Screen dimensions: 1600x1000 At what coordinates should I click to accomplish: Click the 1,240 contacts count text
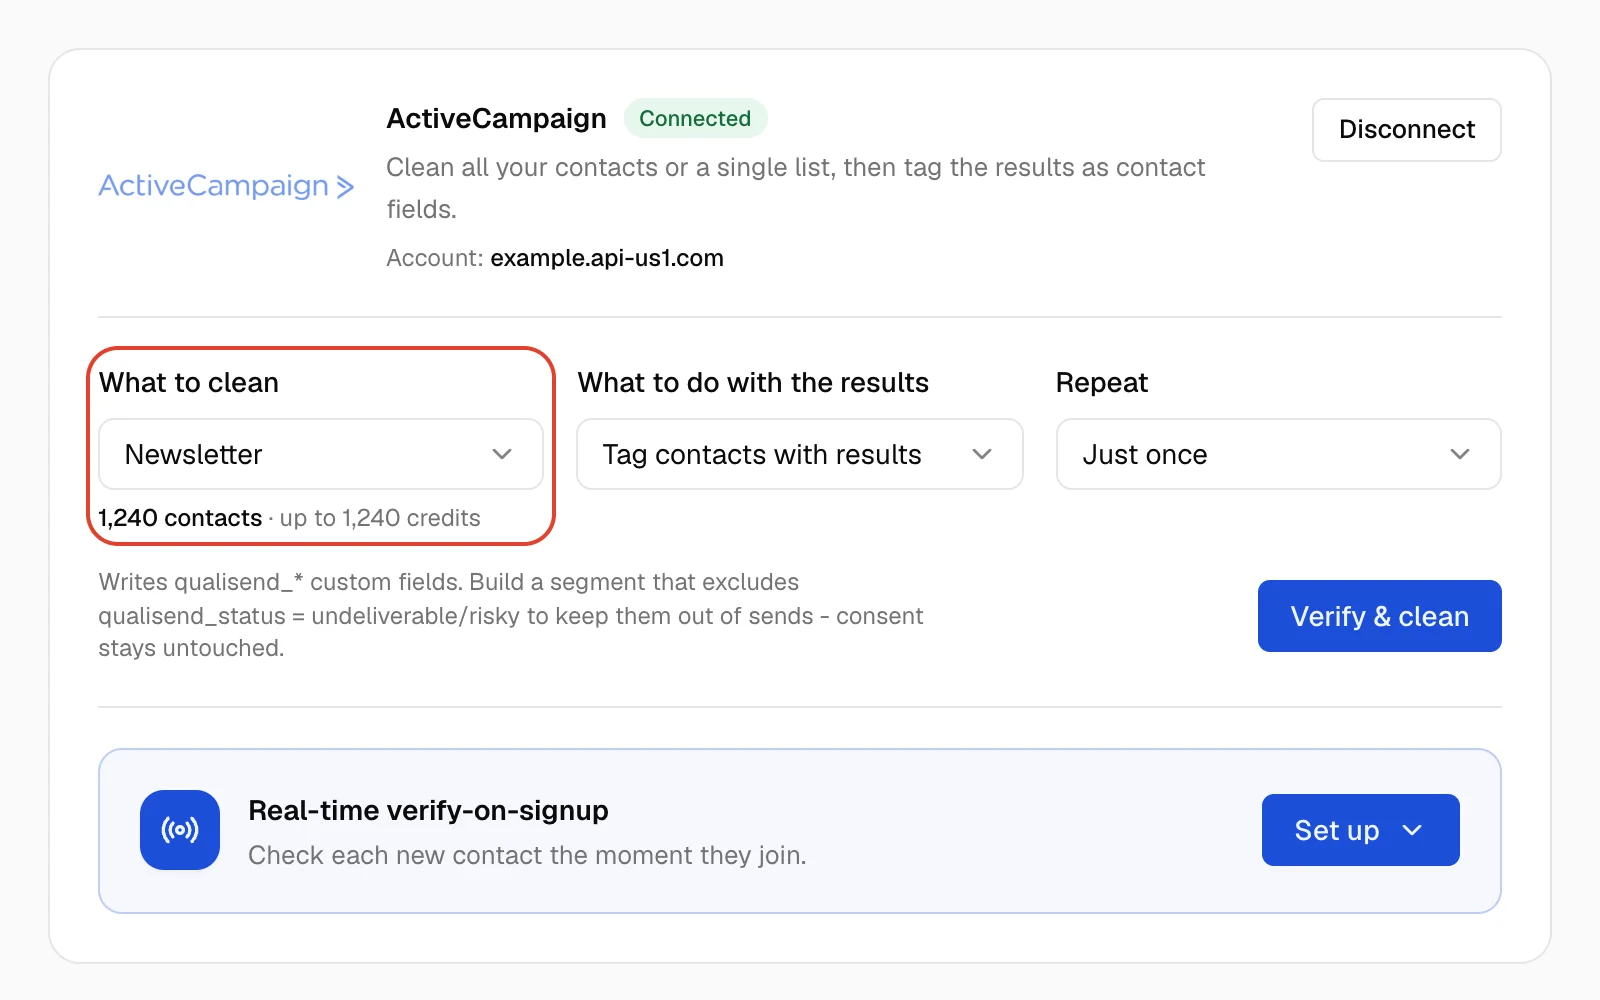pyautogui.click(x=180, y=518)
